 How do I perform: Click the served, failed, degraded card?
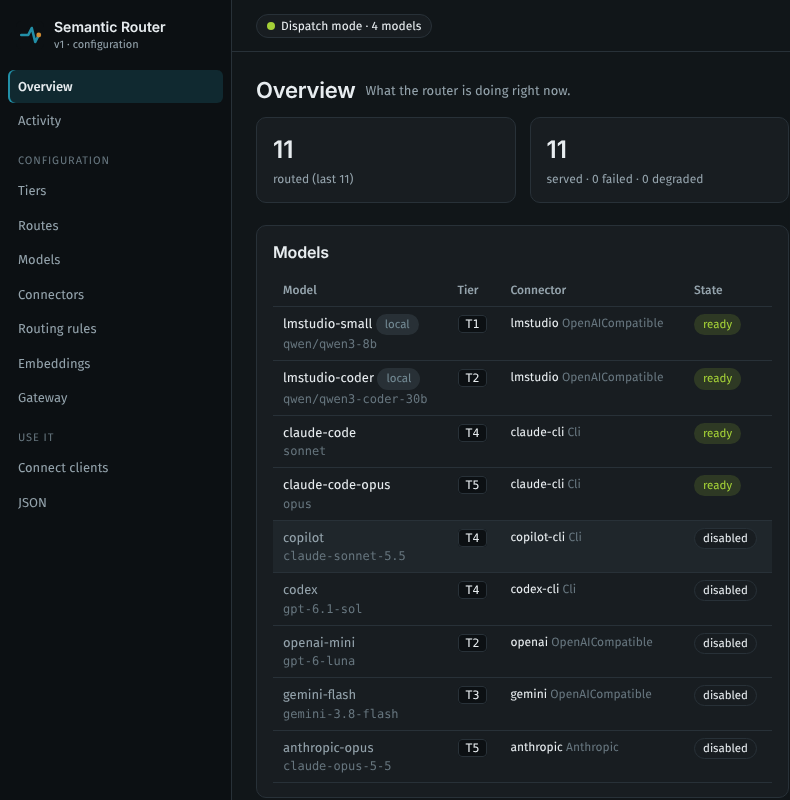coord(659,160)
